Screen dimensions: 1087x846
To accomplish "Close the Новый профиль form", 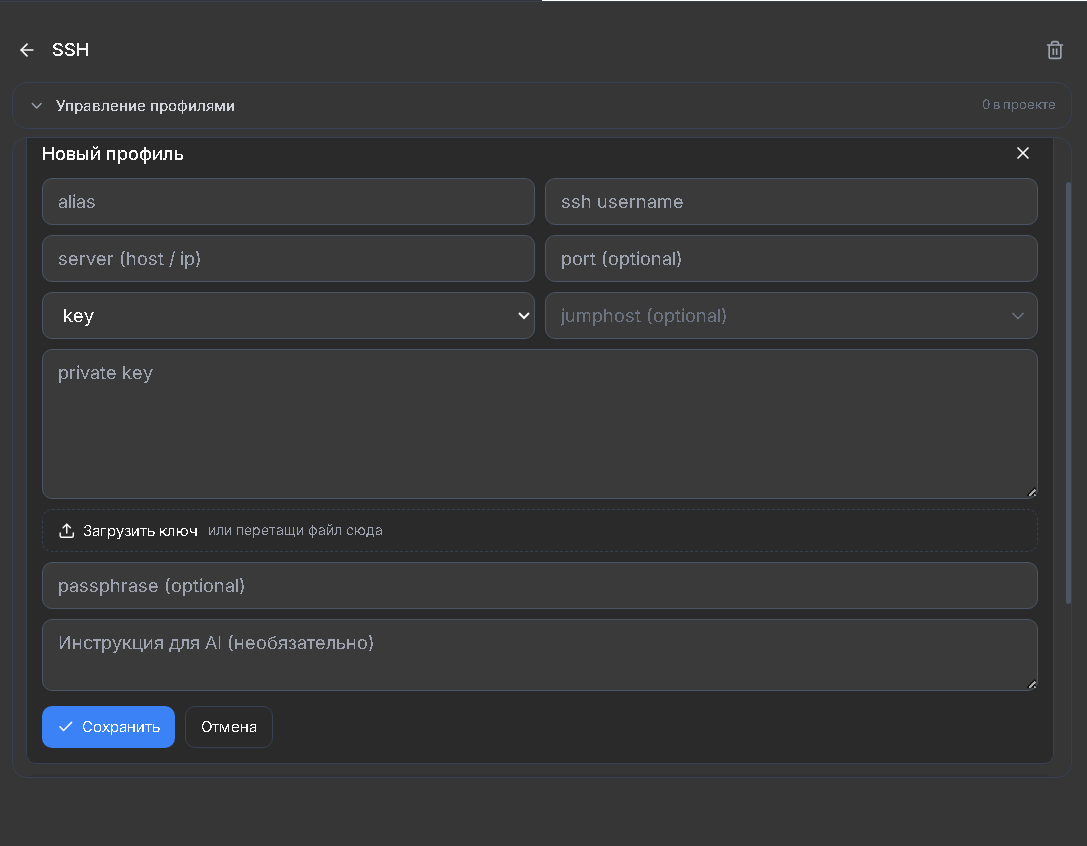I will coord(1023,153).
